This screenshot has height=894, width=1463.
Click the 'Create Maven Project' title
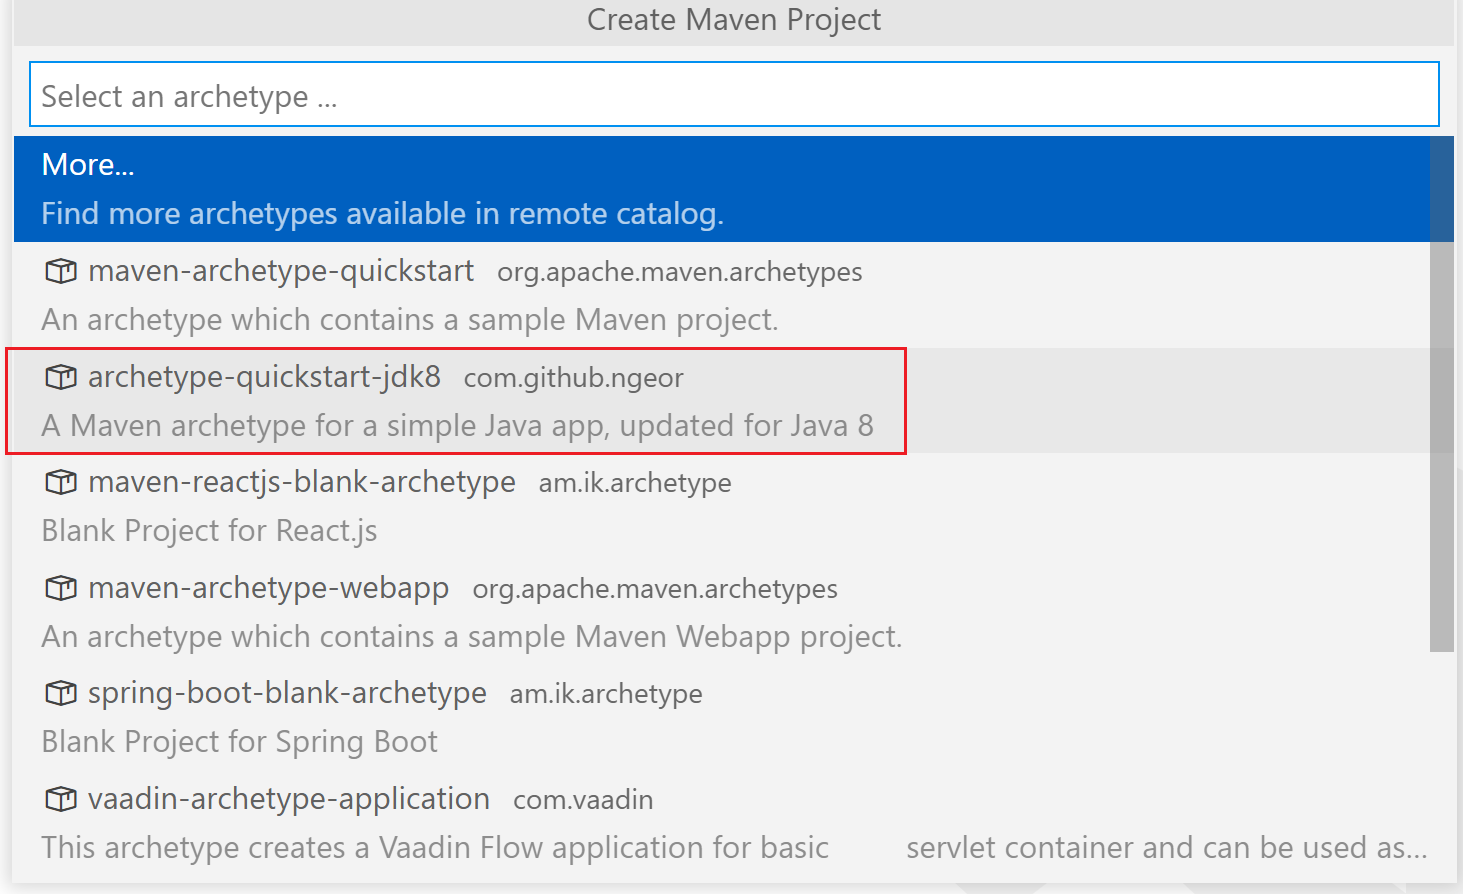pyautogui.click(x=734, y=20)
